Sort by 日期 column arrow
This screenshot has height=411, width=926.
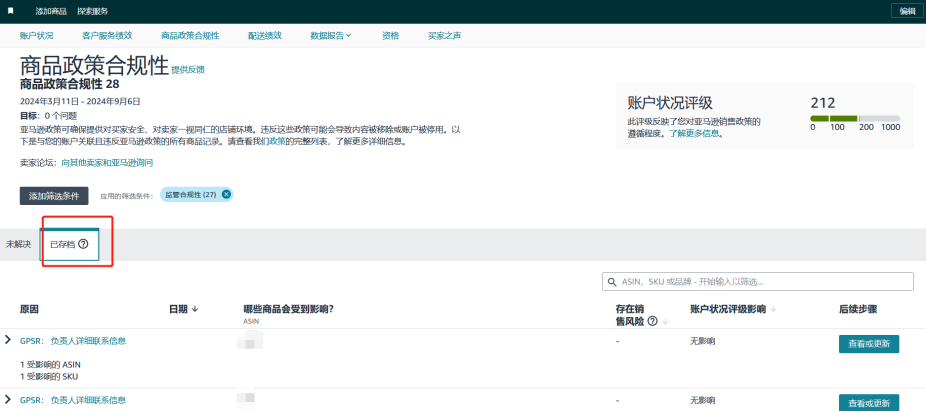tap(194, 309)
